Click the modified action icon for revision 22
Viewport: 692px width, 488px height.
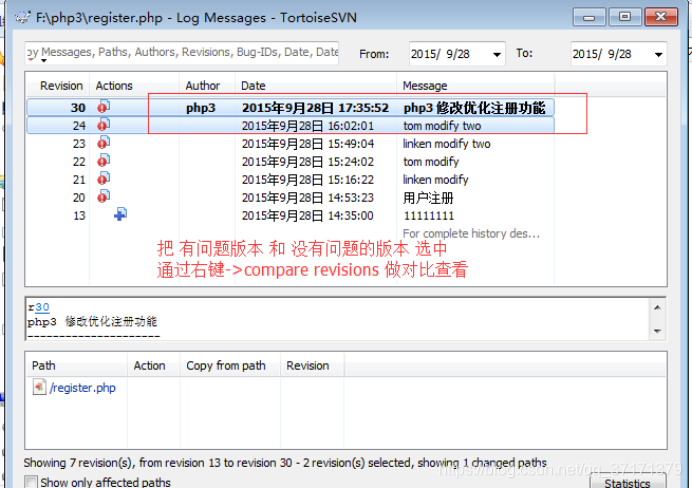click(x=104, y=161)
